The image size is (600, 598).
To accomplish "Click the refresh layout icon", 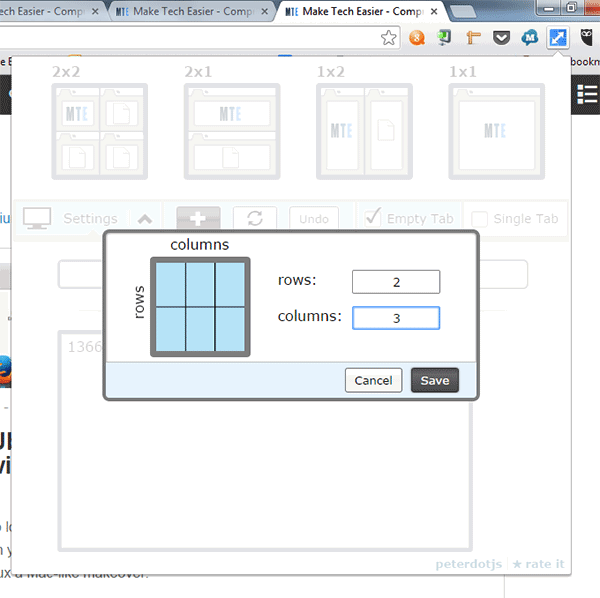I will tap(254, 218).
